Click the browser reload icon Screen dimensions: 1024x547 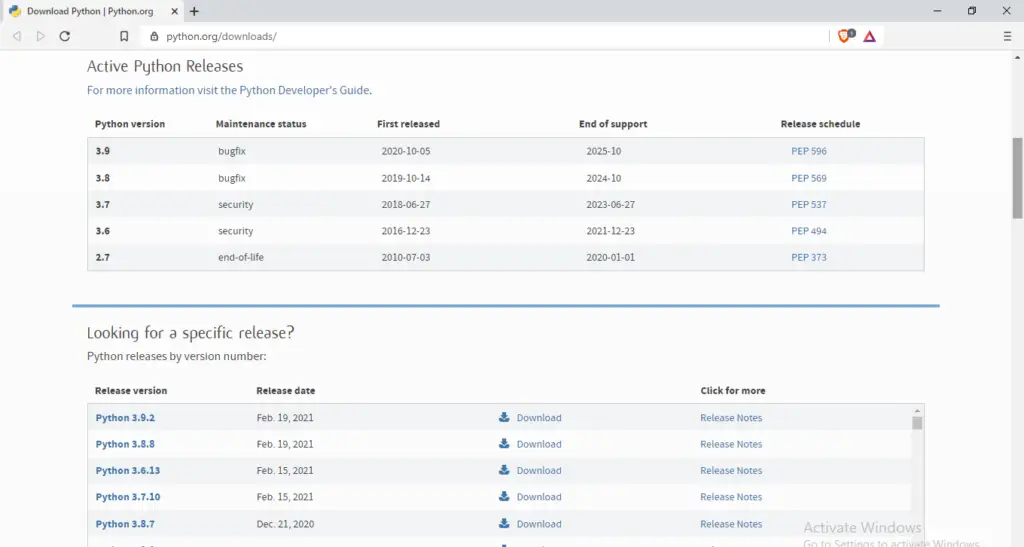(65, 36)
